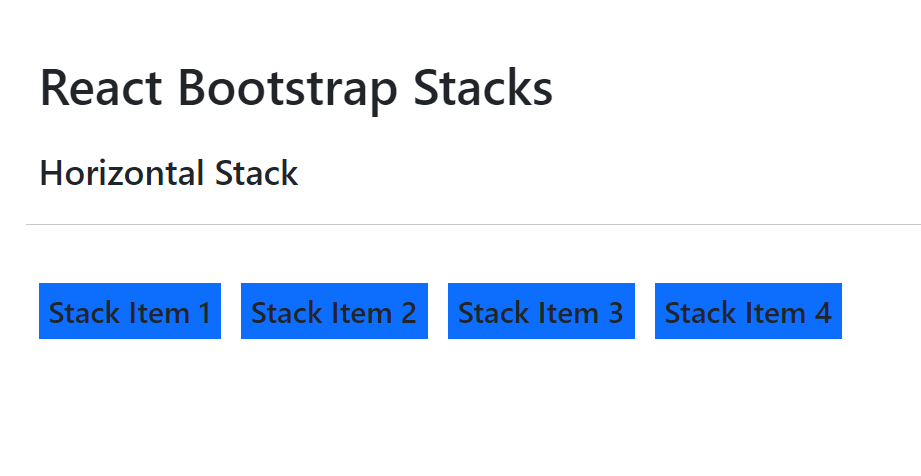Choose the Stack Item 4 box
The height and width of the screenshot is (476, 921).
click(748, 311)
